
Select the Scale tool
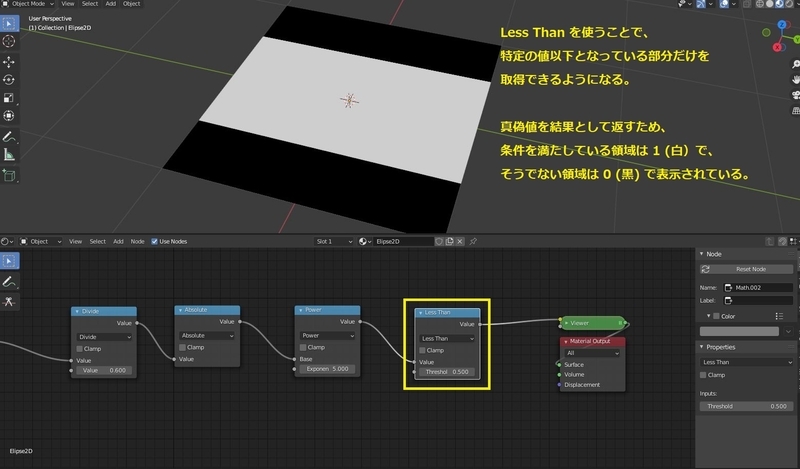click(9, 98)
